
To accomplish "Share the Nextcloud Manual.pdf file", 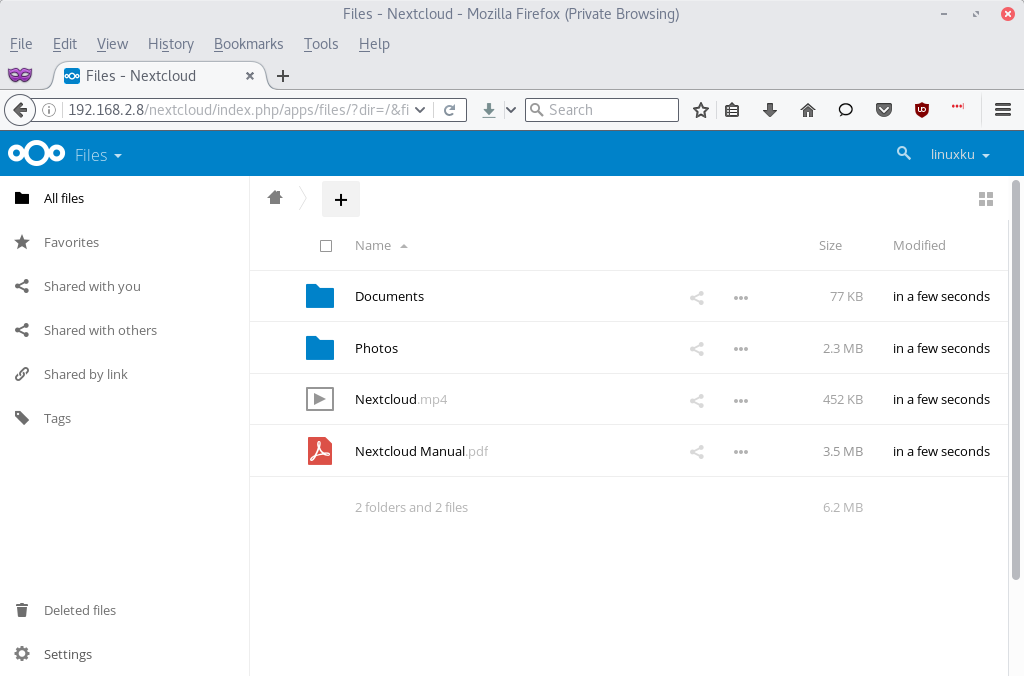I will [x=697, y=452].
